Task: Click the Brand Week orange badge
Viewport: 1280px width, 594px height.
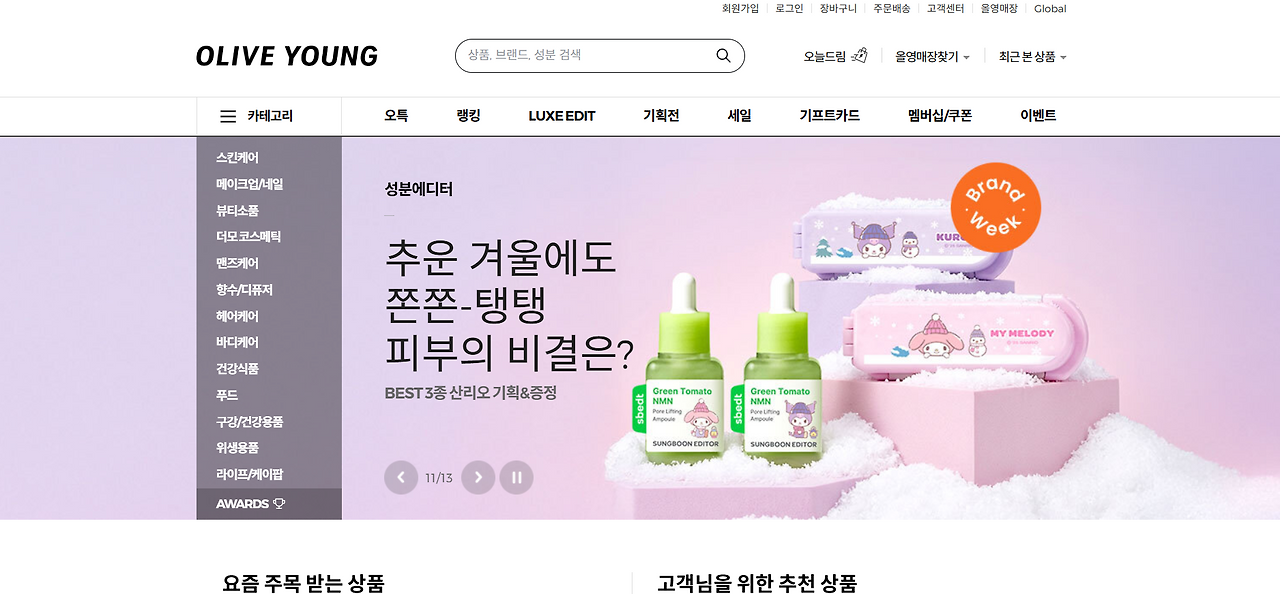Action: 995,208
